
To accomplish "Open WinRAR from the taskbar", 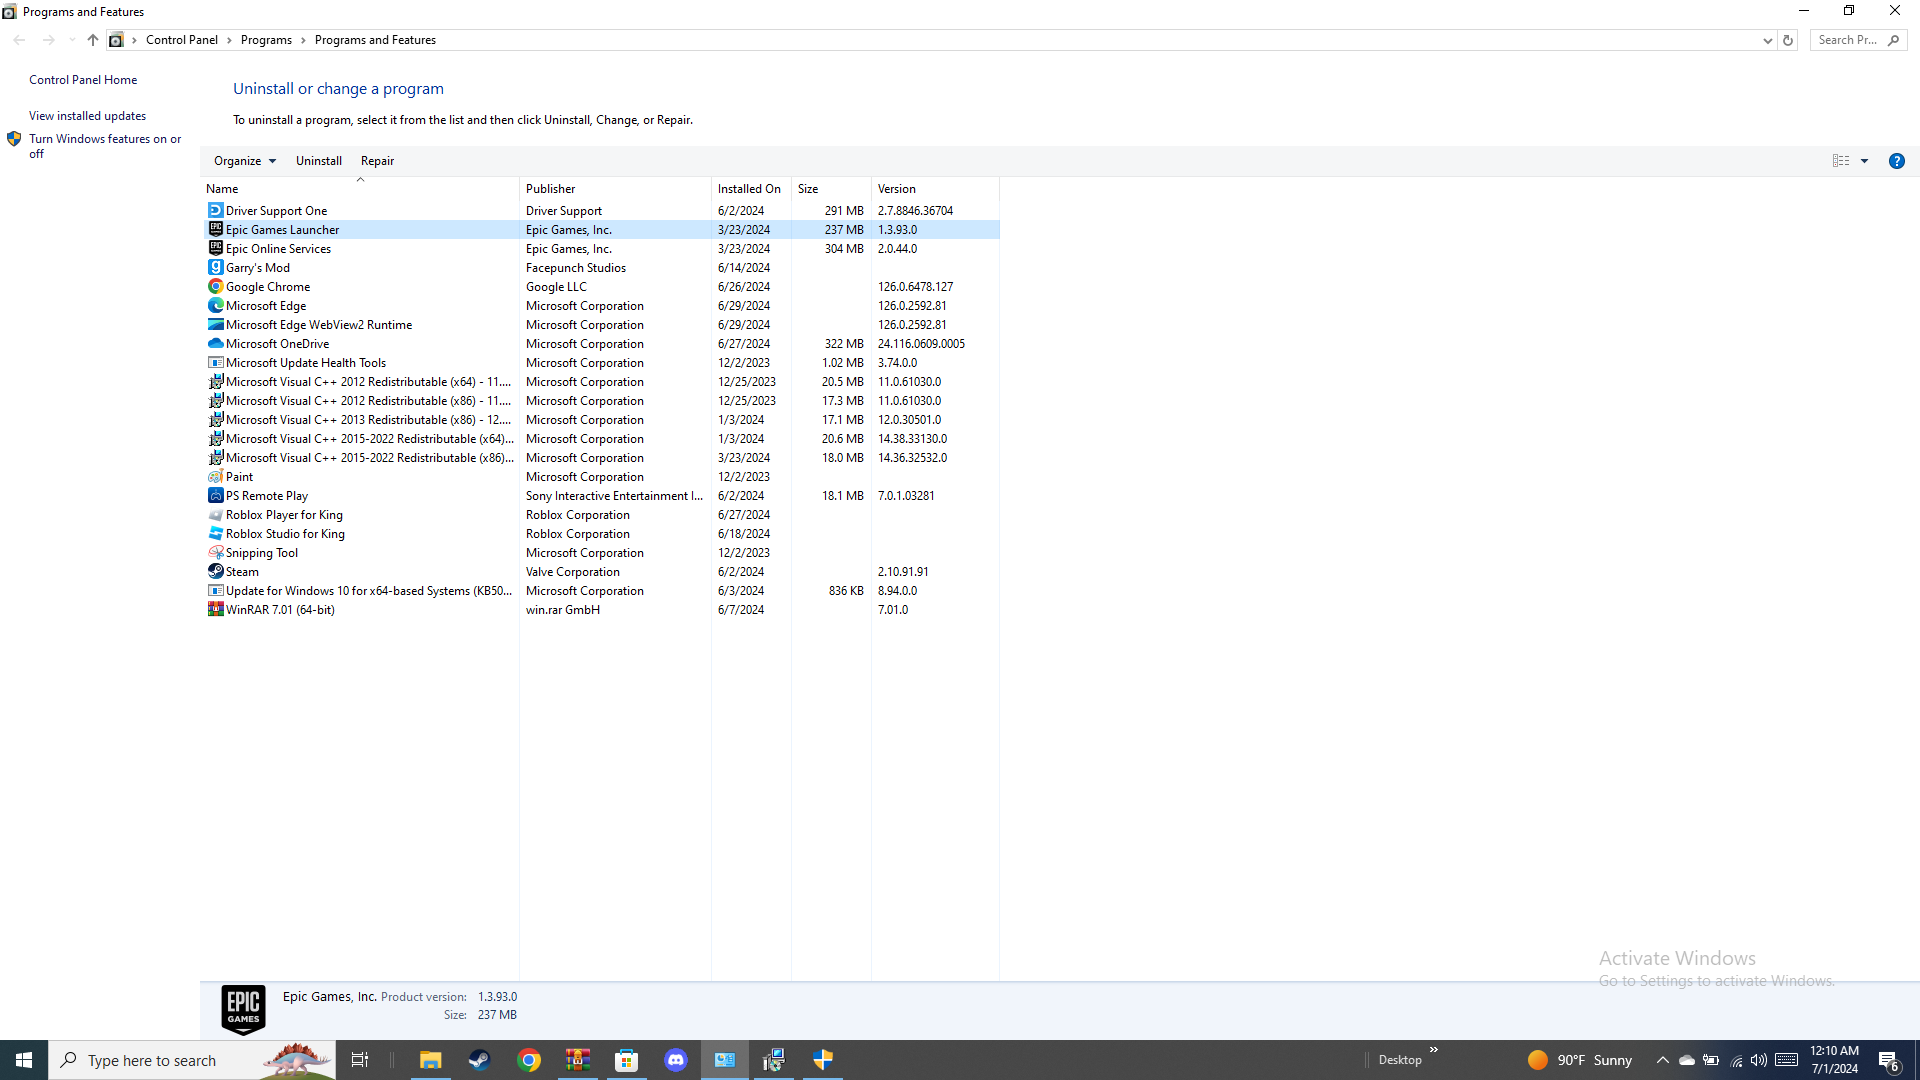I will (578, 1060).
